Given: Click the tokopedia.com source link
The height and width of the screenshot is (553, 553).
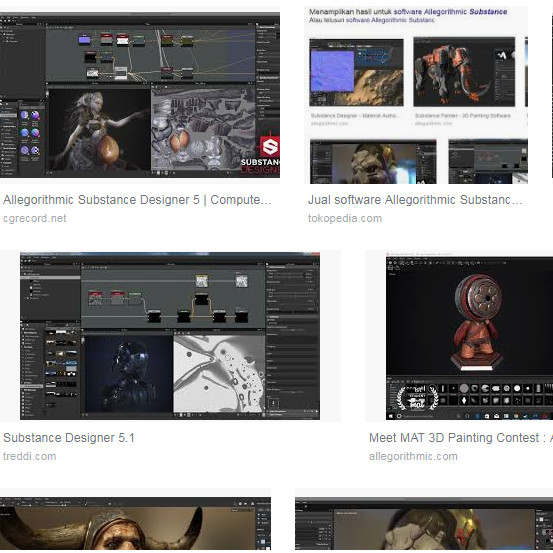Looking at the screenshot, I should [345, 218].
